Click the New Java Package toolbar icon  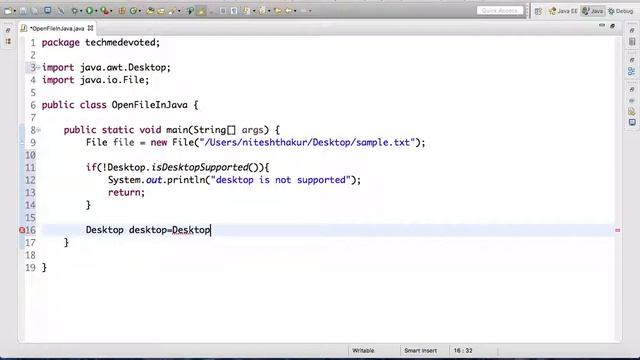(x=122, y=11)
